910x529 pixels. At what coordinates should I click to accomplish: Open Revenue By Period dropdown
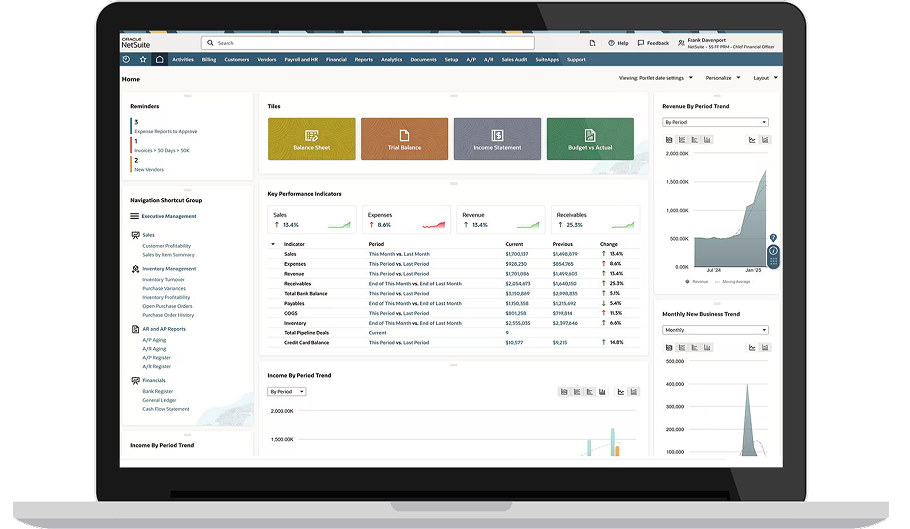(715, 122)
